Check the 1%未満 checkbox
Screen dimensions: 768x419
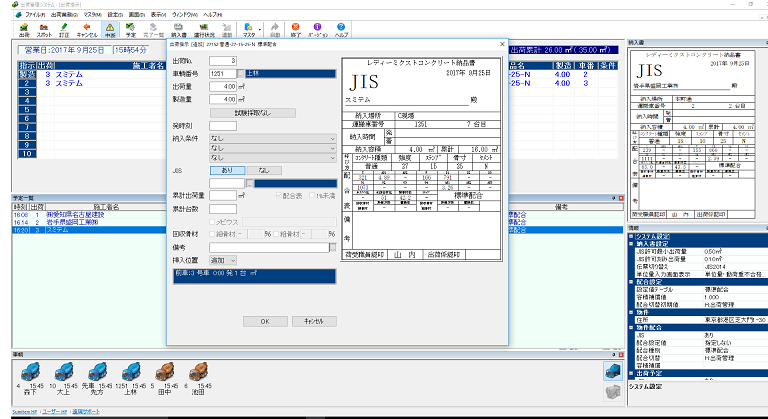point(312,196)
